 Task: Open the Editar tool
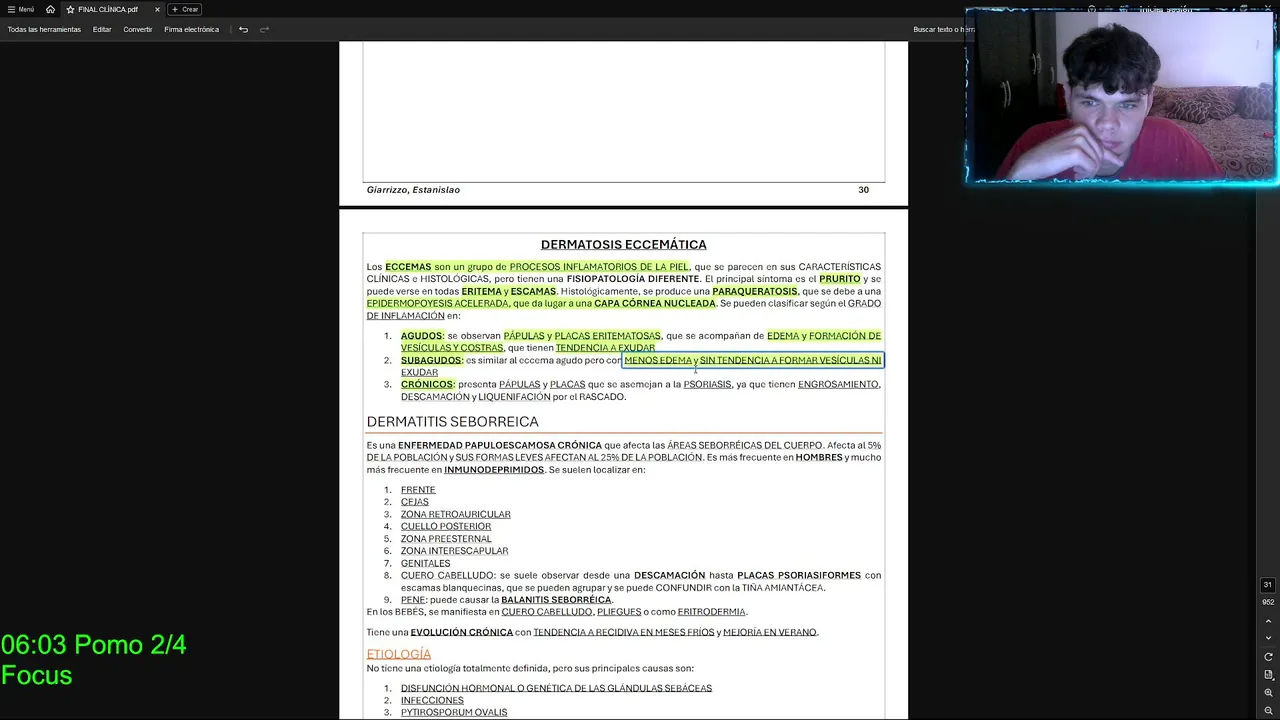[x=102, y=29]
